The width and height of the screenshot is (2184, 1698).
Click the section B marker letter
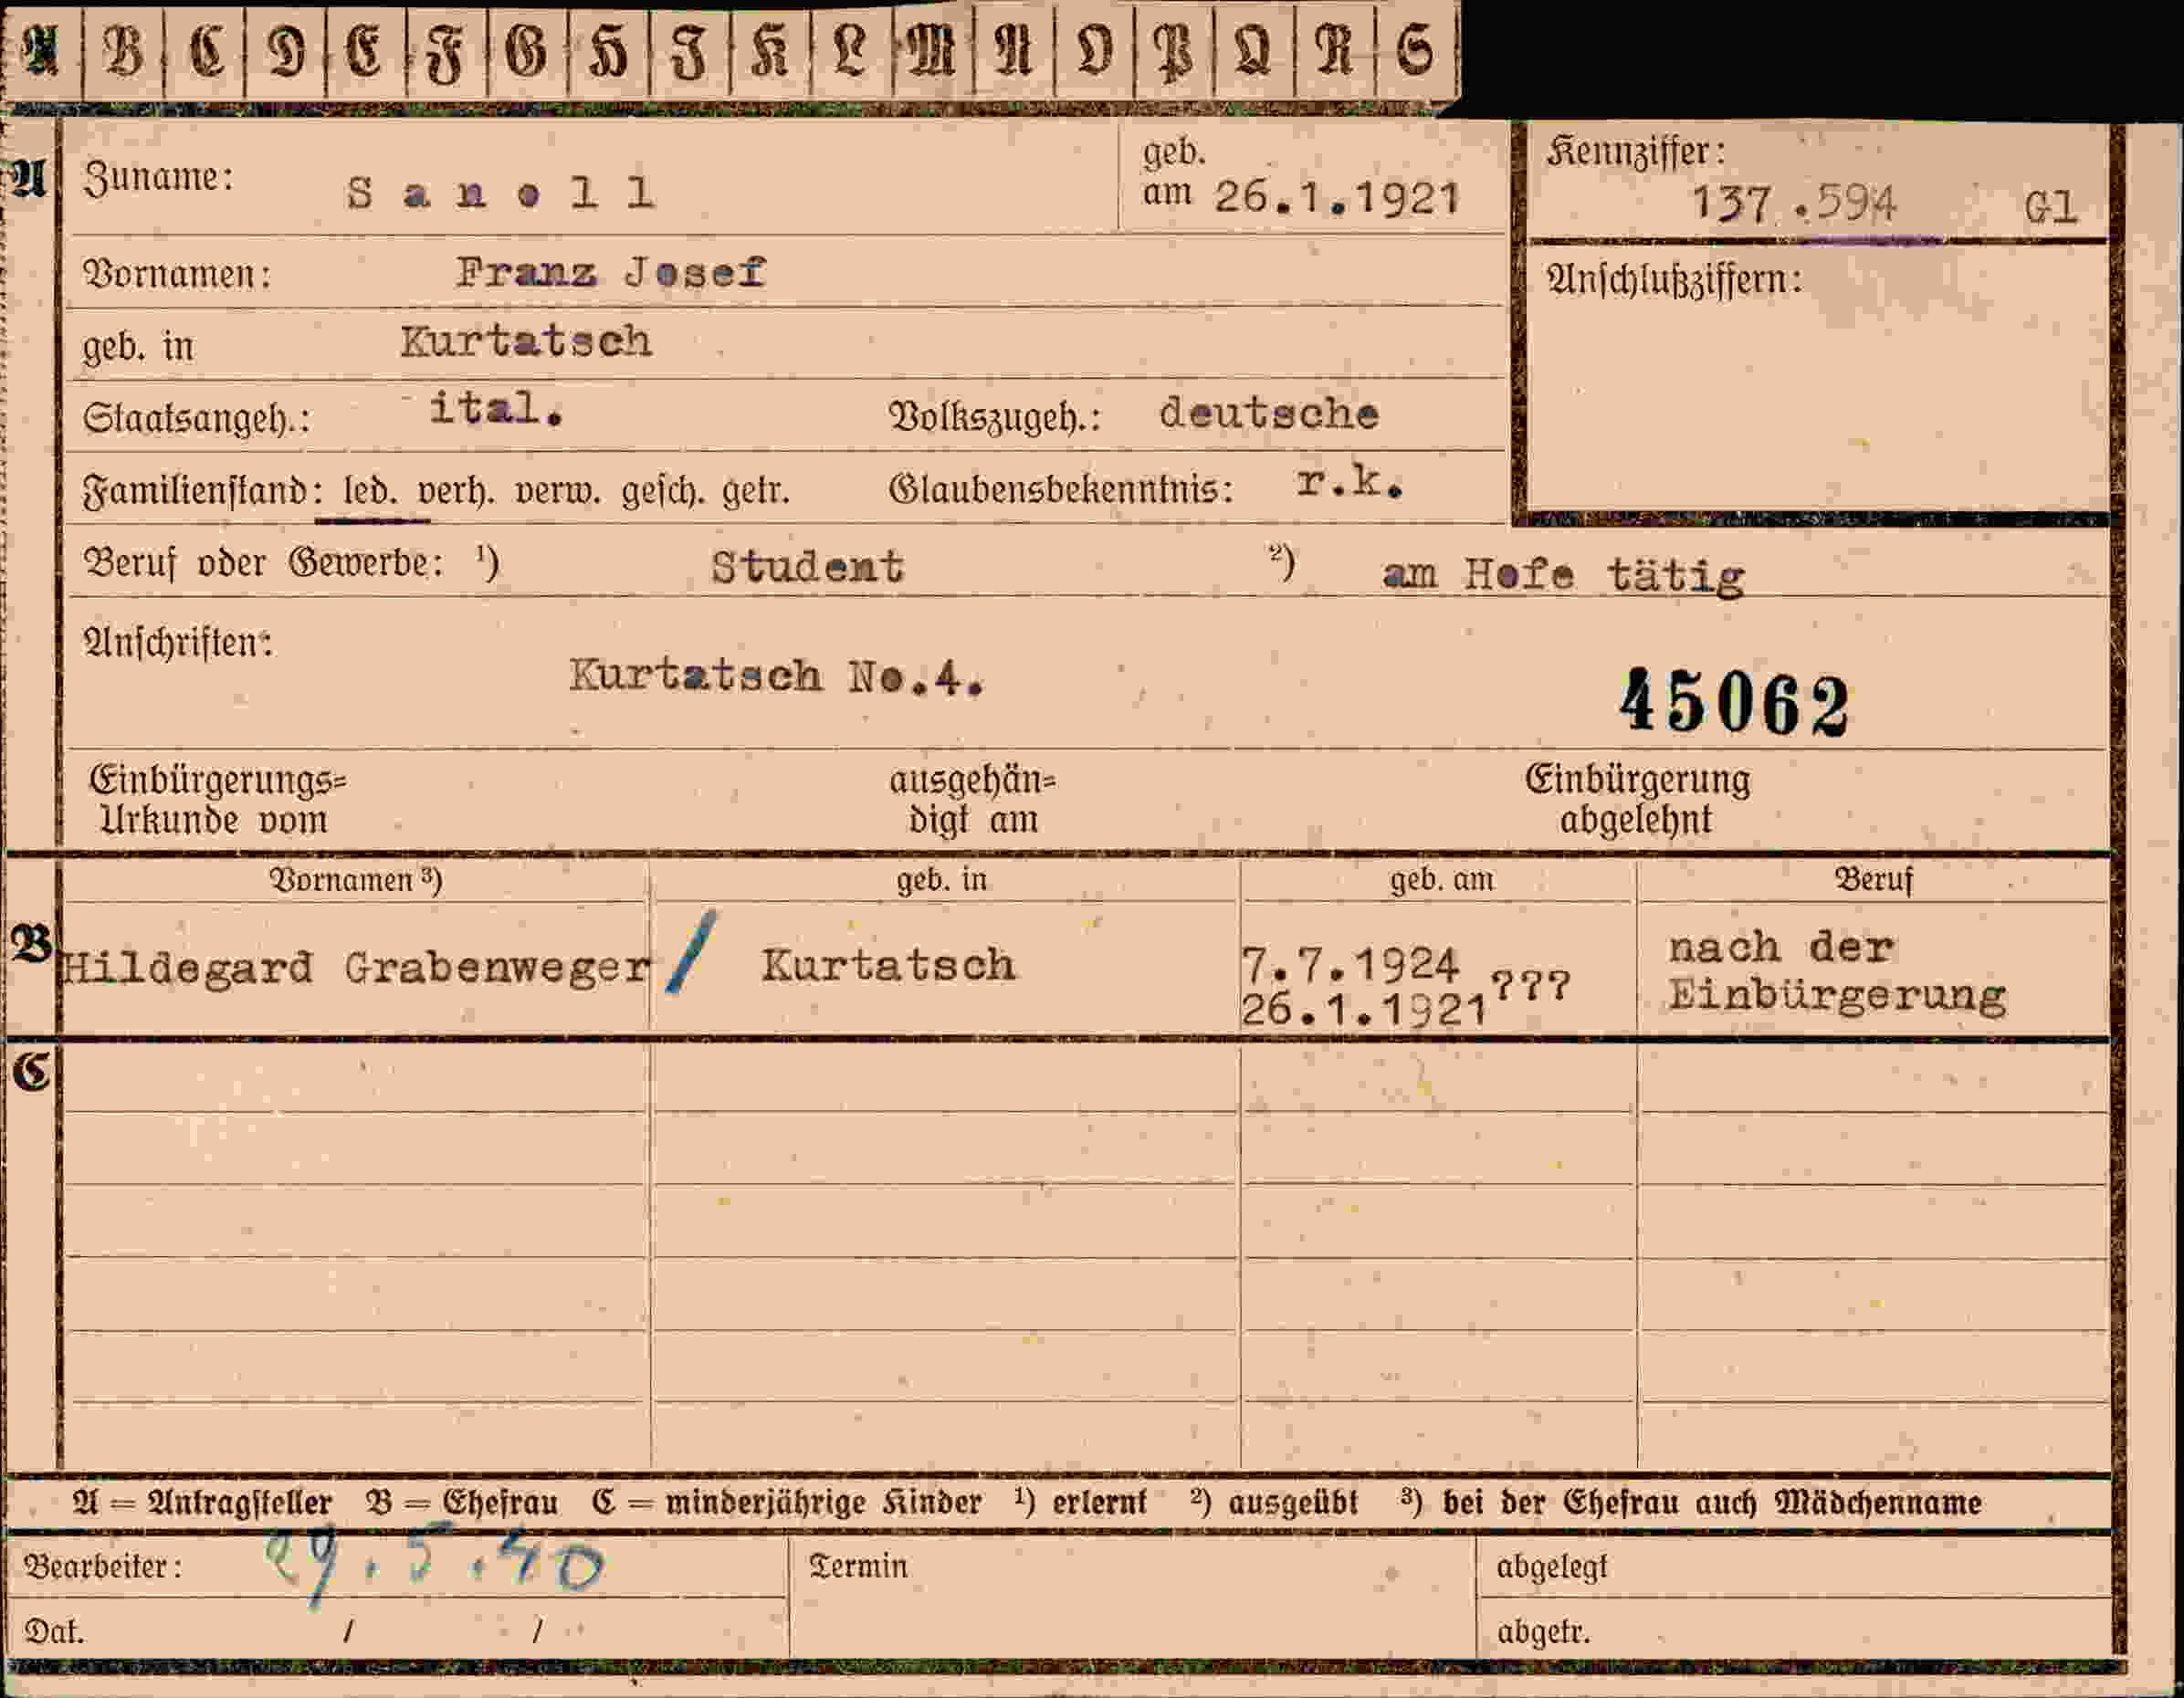[x=31, y=944]
